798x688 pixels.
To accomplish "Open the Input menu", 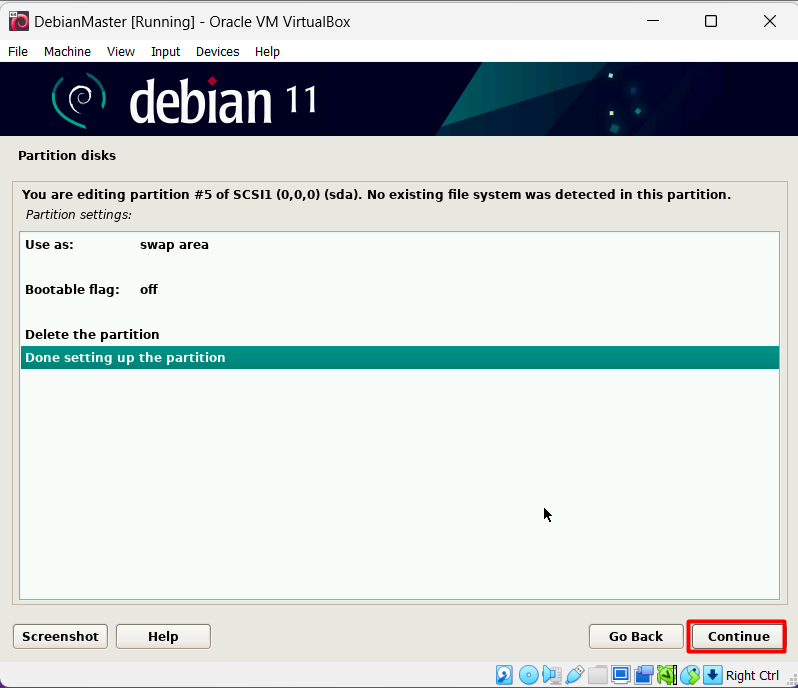I will click(x=165, y=51).
